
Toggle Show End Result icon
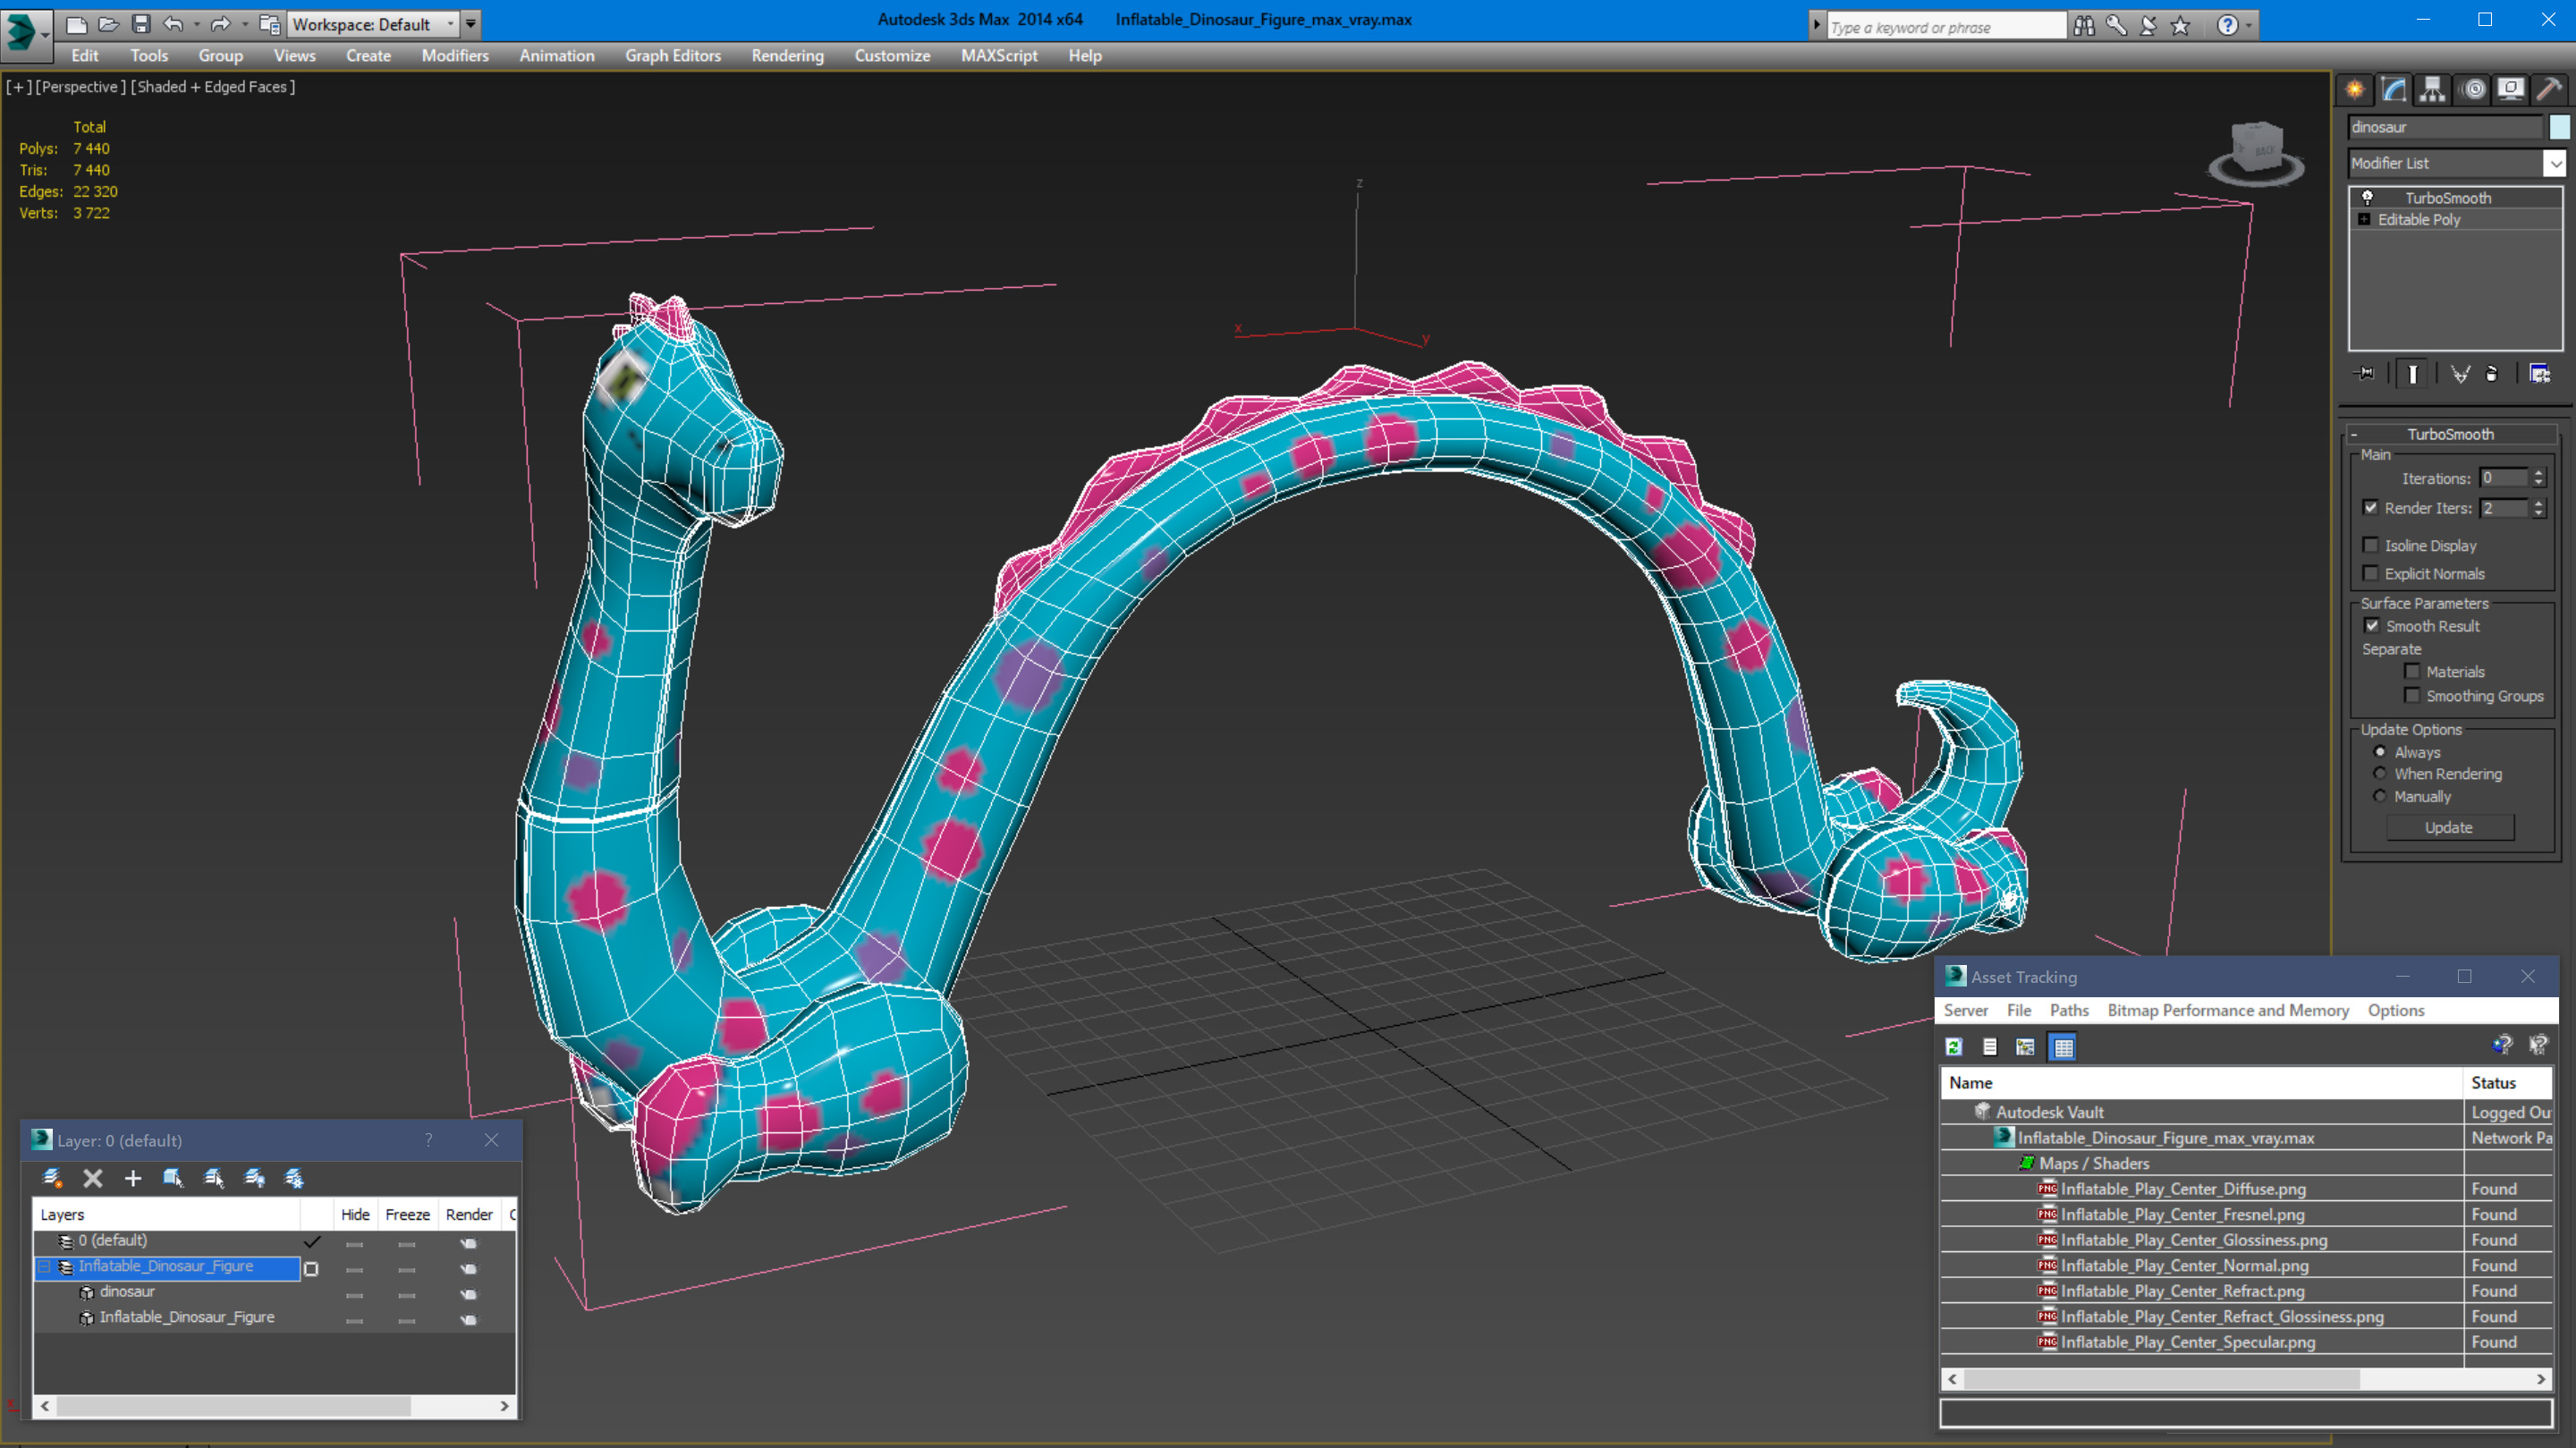coord(2412,374)
